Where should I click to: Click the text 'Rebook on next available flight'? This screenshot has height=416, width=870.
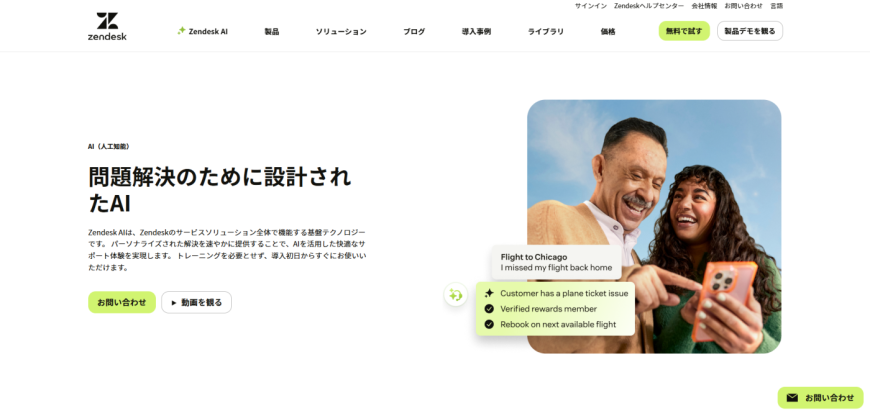tap(558, 324)
